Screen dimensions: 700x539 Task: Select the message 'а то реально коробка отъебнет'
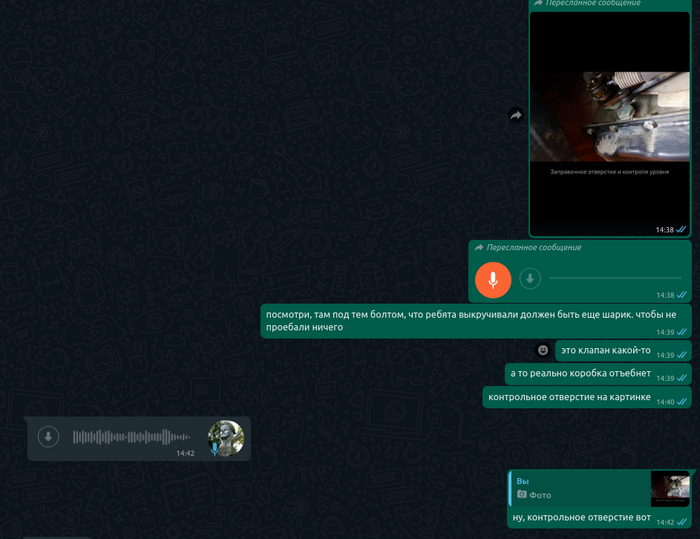click(x=598, y=374)
